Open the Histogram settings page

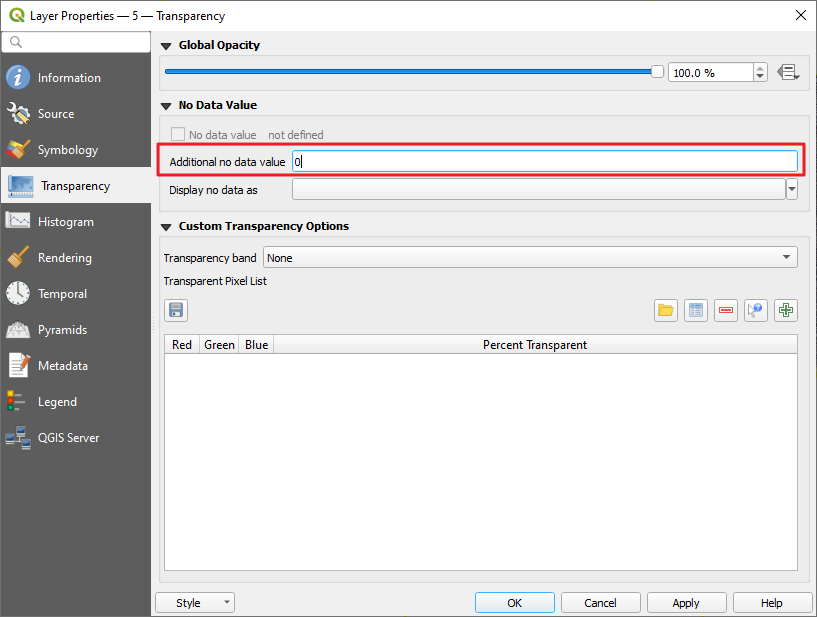point(65,222)
